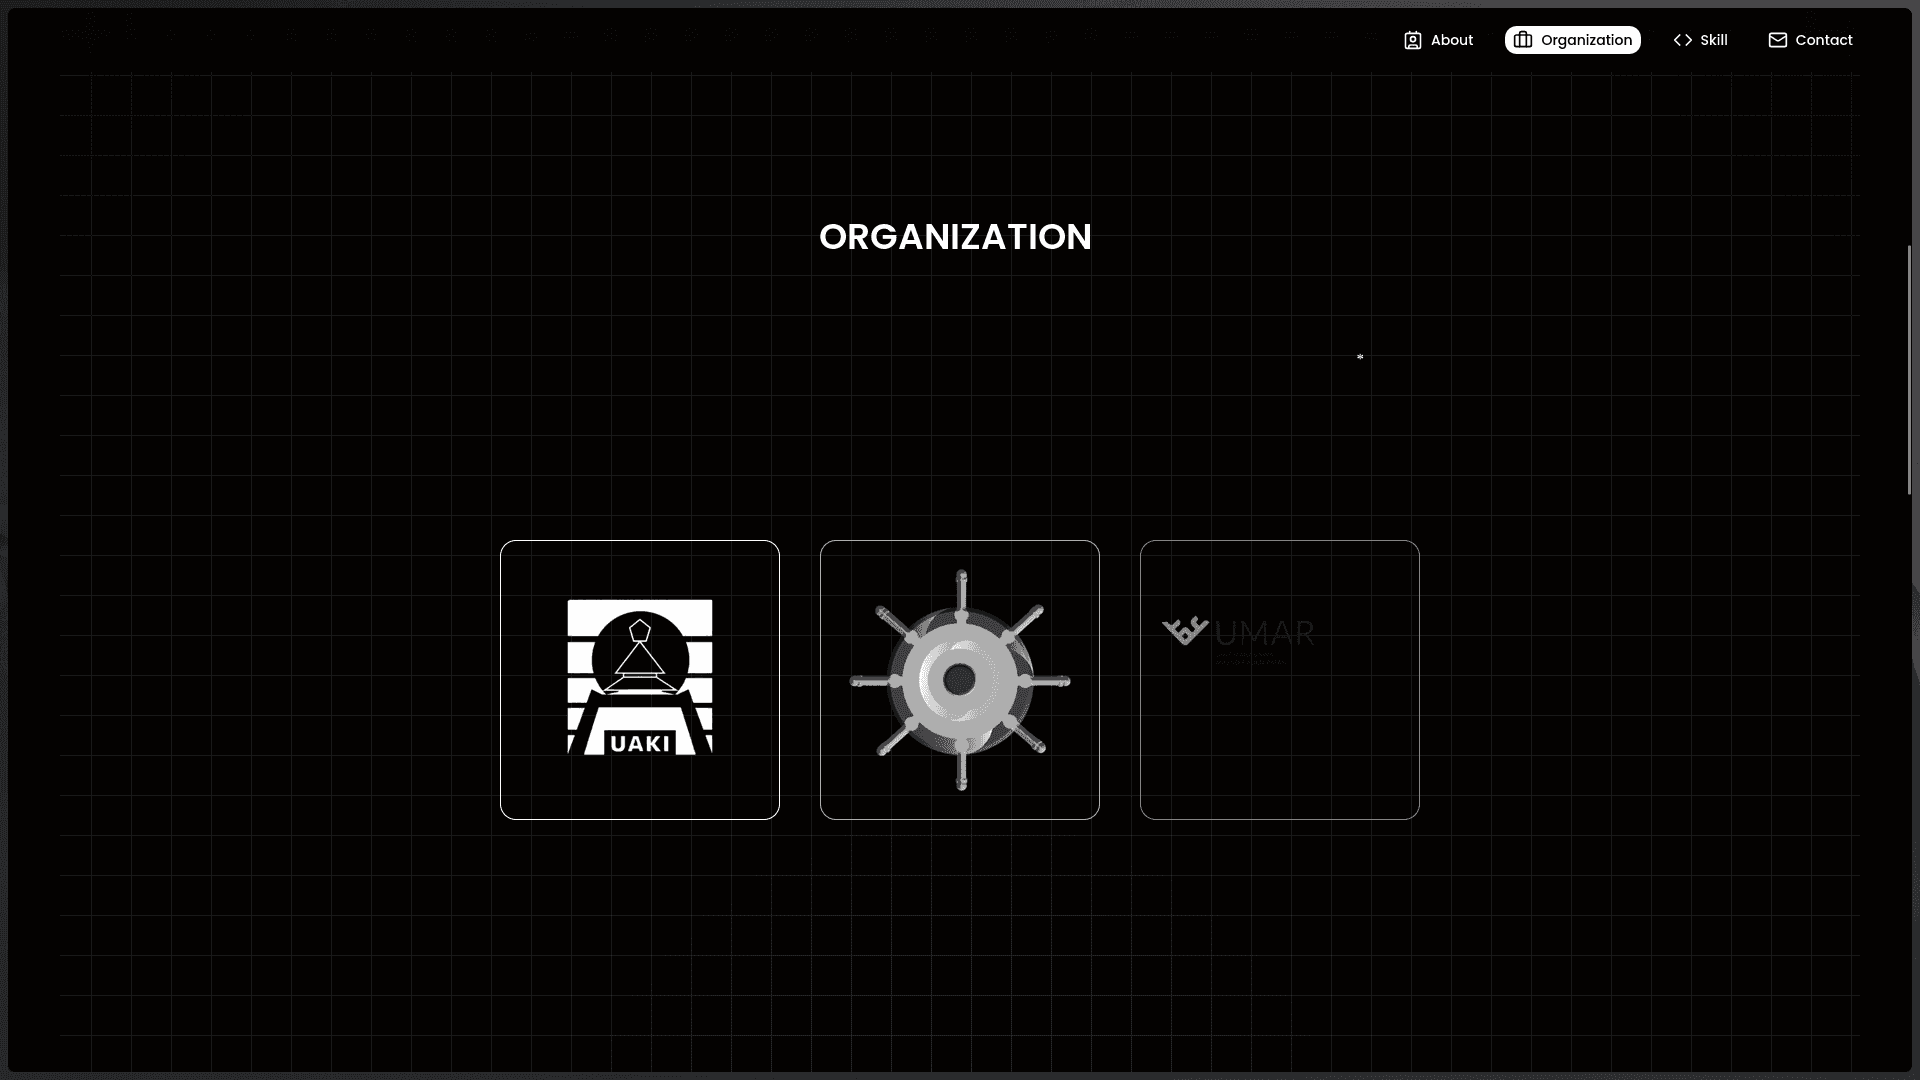Click the gray crown mark left of UMAR text
This screenshot has width=1920, height=1080.
(x=1184, y=630)
